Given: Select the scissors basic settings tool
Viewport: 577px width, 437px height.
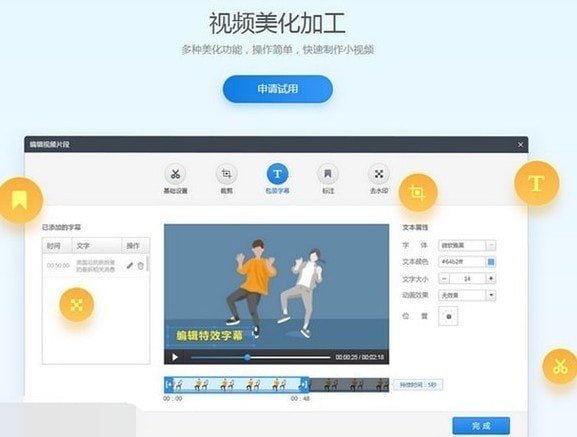Looking at the screenshot, I should click(175, 174).
